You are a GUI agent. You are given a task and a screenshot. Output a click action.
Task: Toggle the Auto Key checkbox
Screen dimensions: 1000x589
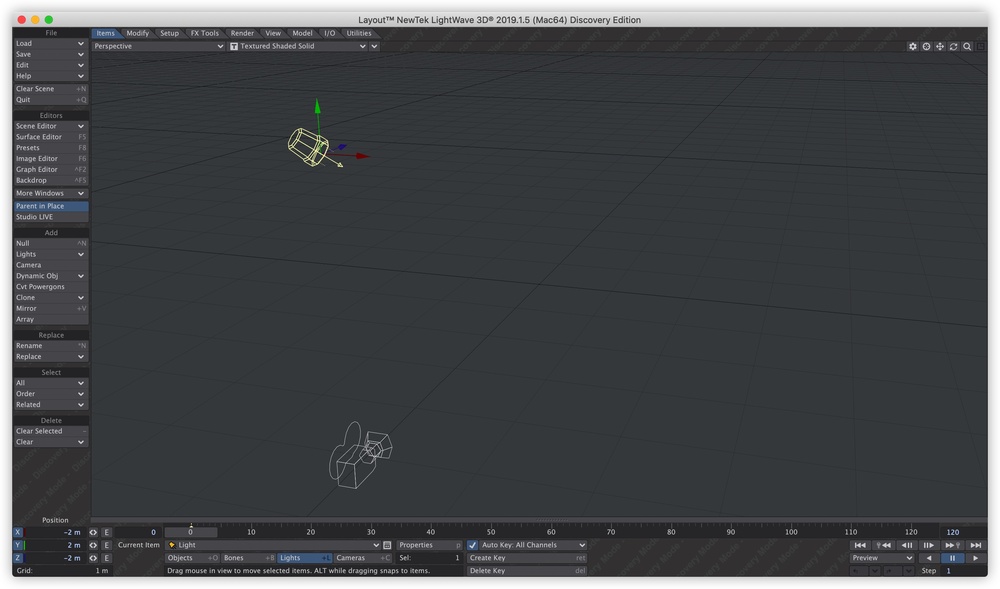click(473, 546)
